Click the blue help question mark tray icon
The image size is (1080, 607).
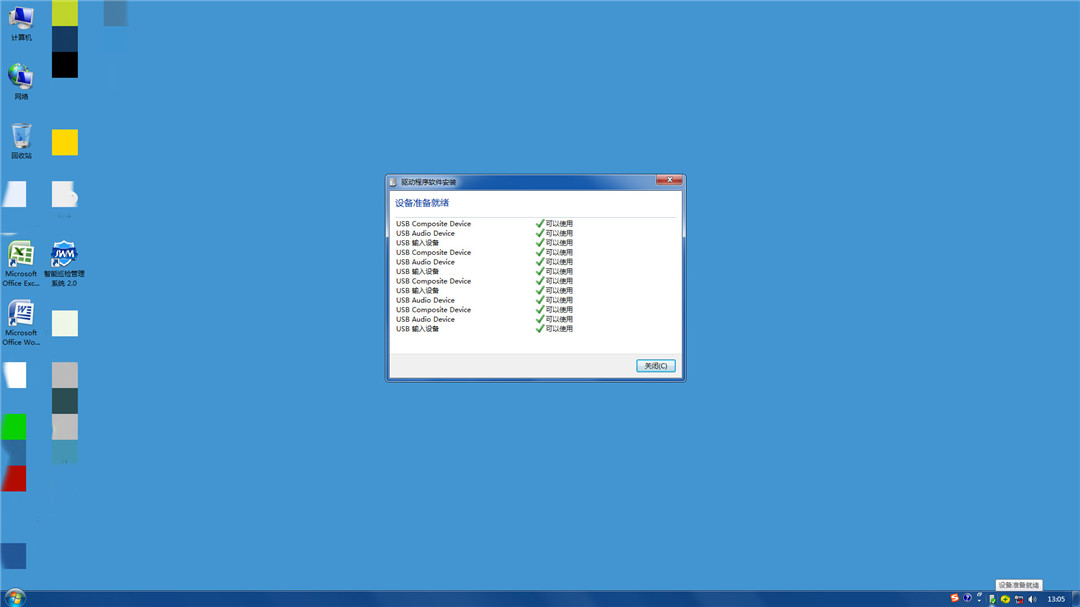click(x=967, y=598)
